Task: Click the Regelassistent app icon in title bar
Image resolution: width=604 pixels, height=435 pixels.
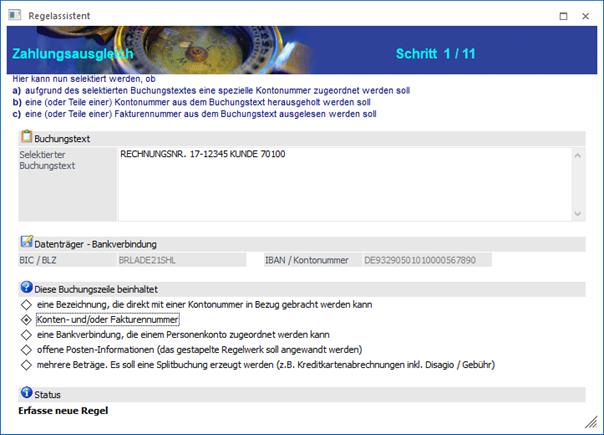Action: 13,16
